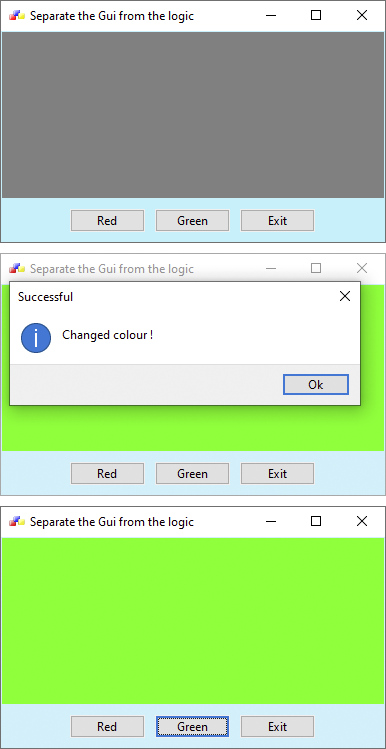Click the Exit button in the bottom window
386x749 pixels.
click(x=278, y=727)
